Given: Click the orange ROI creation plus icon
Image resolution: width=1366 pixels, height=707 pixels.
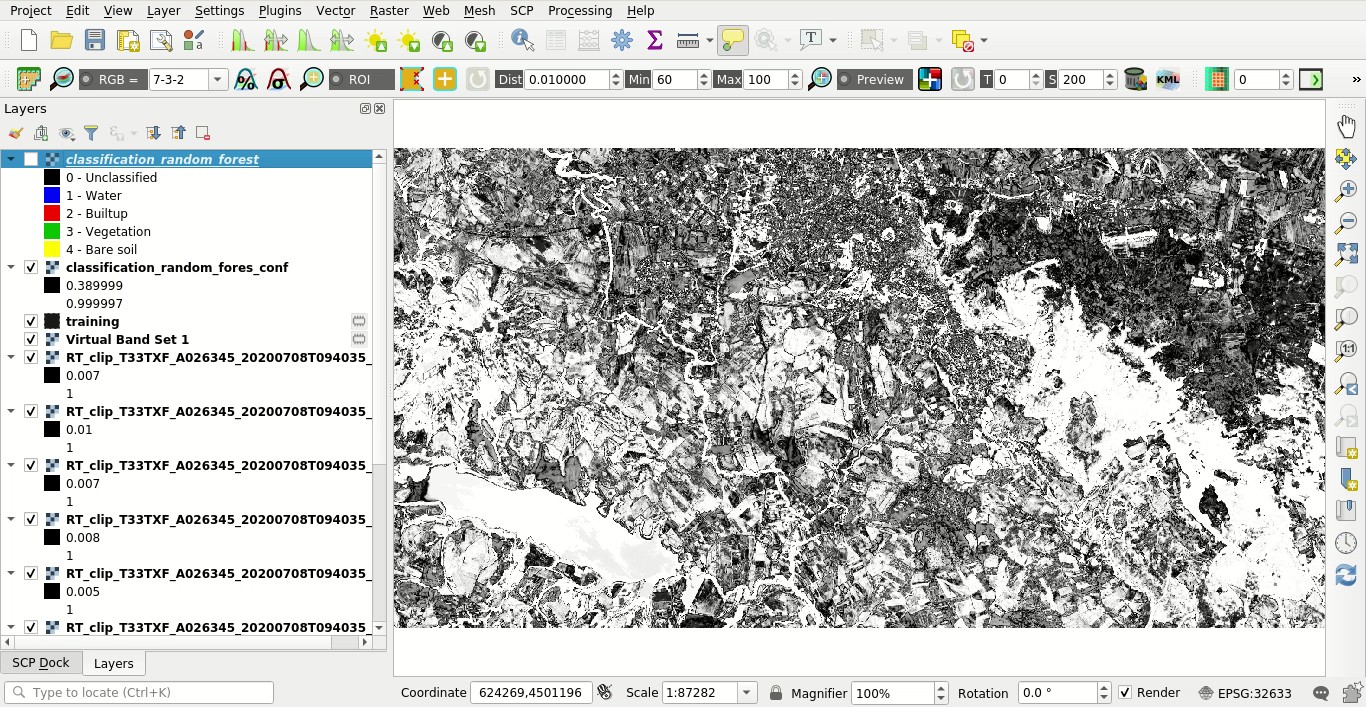Looking at the screenshot, I should (445, 79).
